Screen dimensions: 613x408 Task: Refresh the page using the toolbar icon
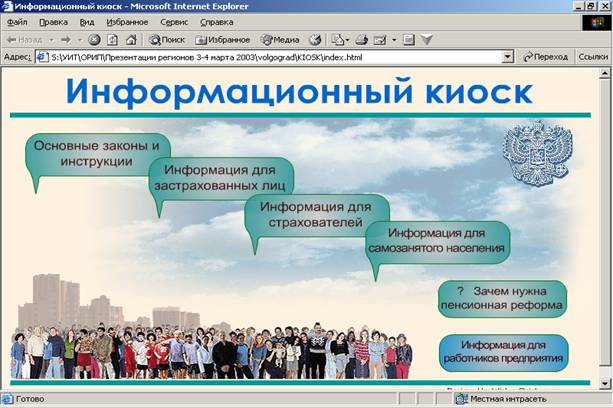coord(111,40)
